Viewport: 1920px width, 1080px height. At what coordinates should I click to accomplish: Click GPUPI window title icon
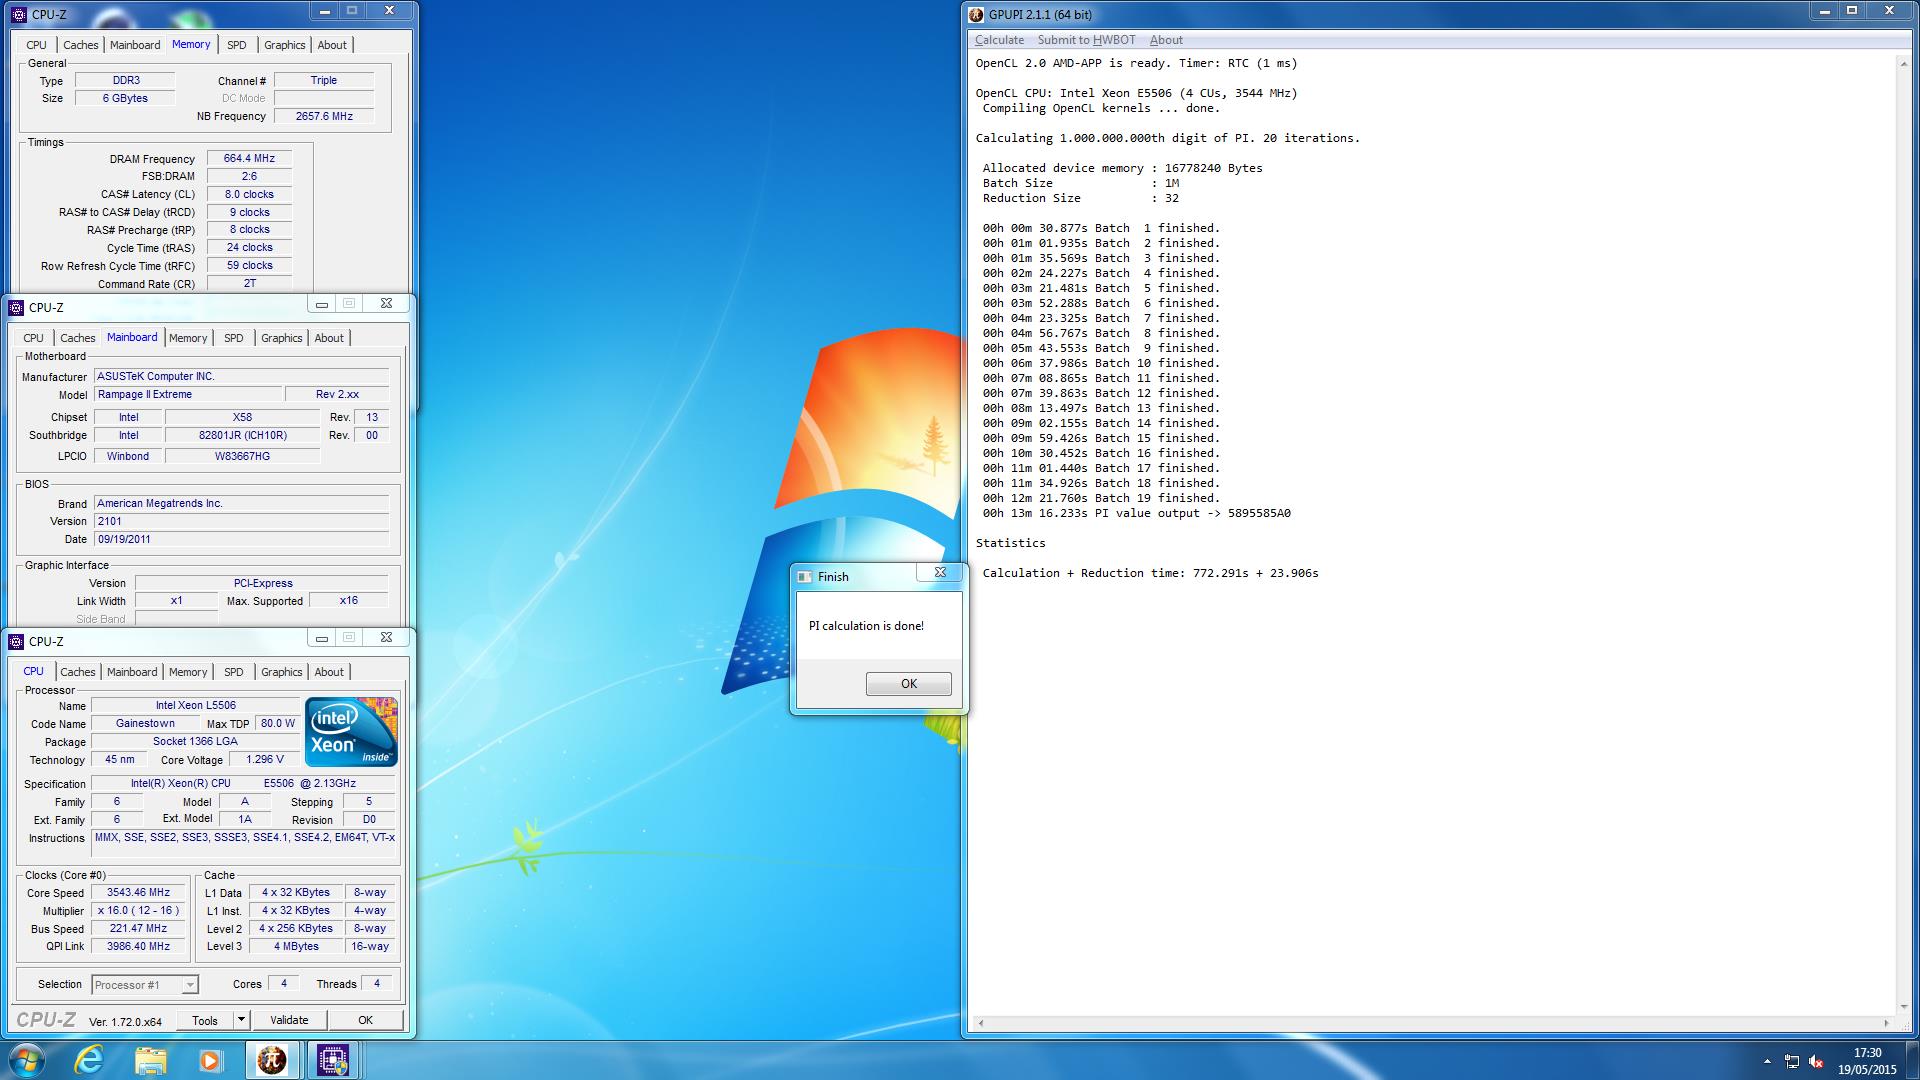(976, 14)
